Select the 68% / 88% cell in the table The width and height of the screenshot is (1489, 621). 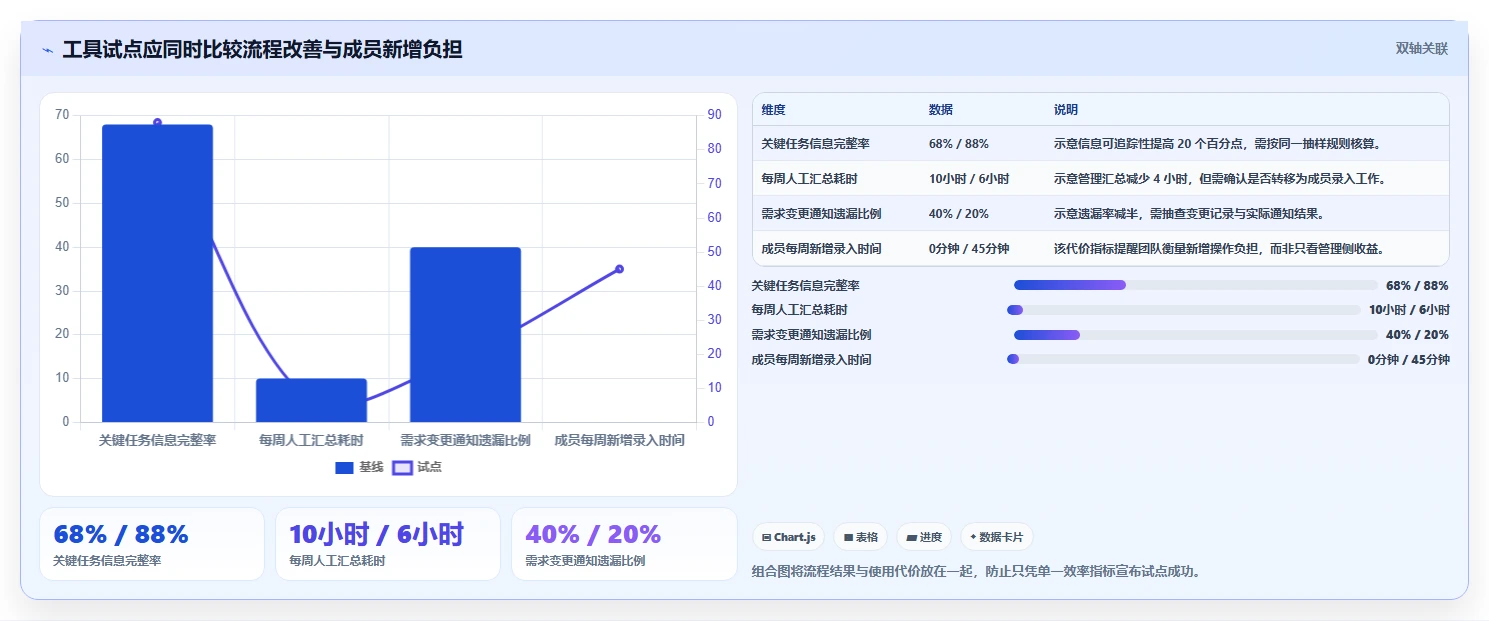(958, 144)
